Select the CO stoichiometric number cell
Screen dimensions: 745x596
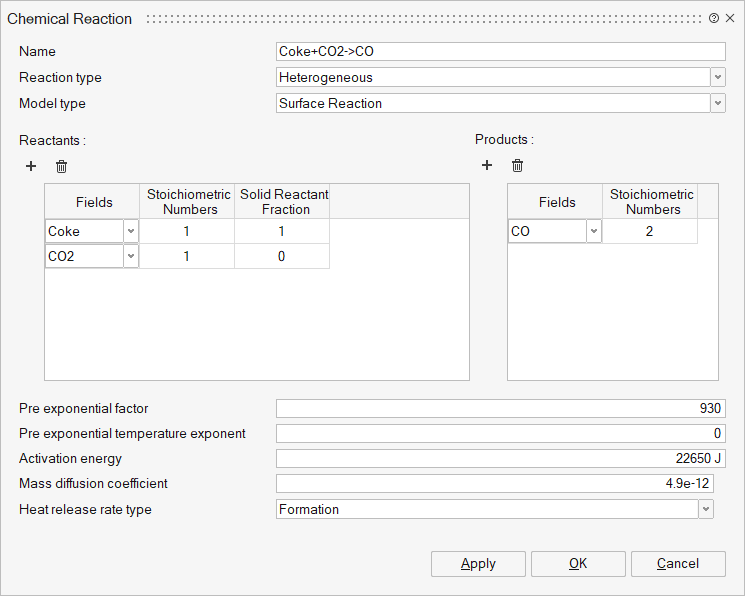[649, 231]
